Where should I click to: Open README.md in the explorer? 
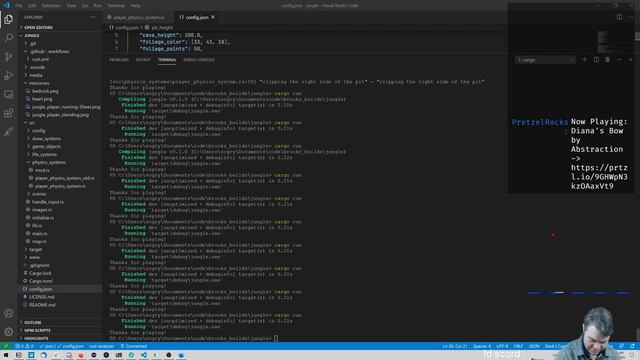click(x=42, y=305)
